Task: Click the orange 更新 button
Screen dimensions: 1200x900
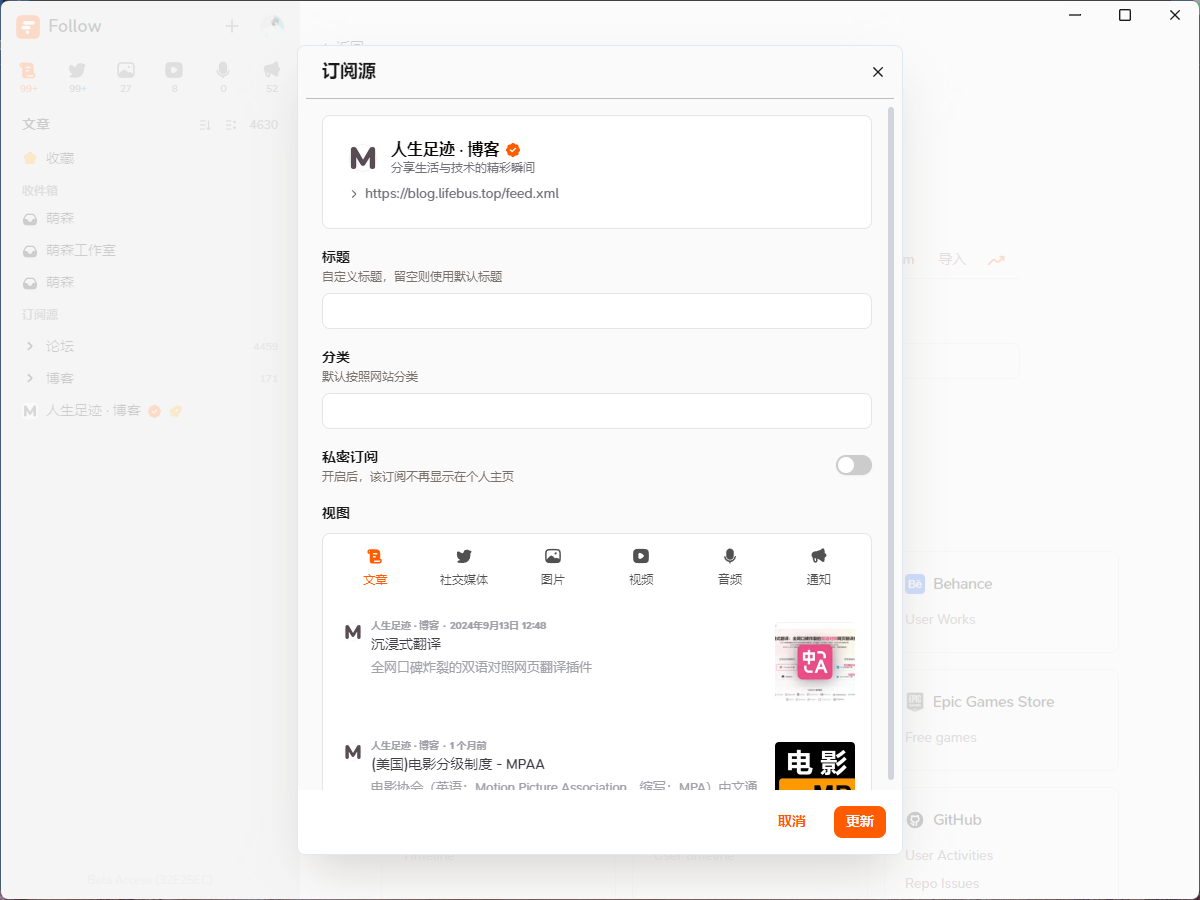Action: (859, 821)
